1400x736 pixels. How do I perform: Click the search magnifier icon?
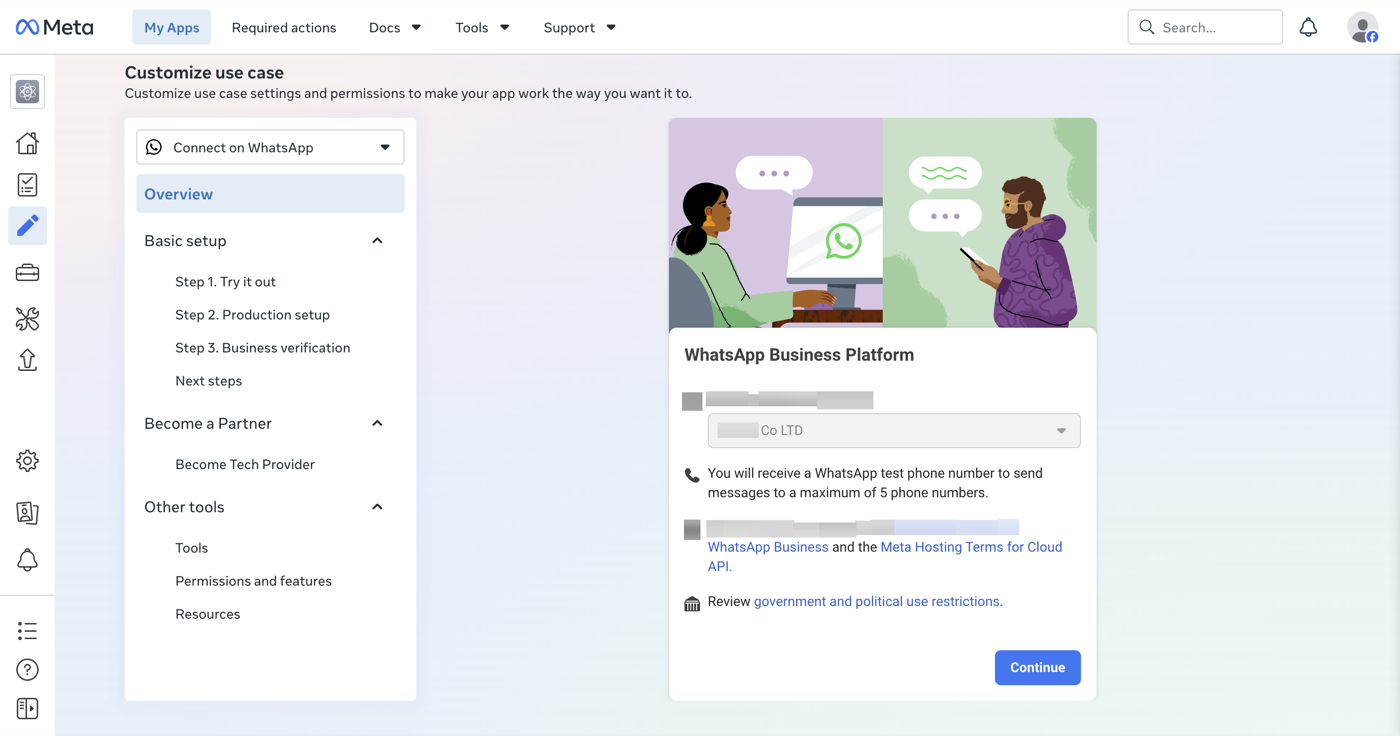tap(1147, 27)
